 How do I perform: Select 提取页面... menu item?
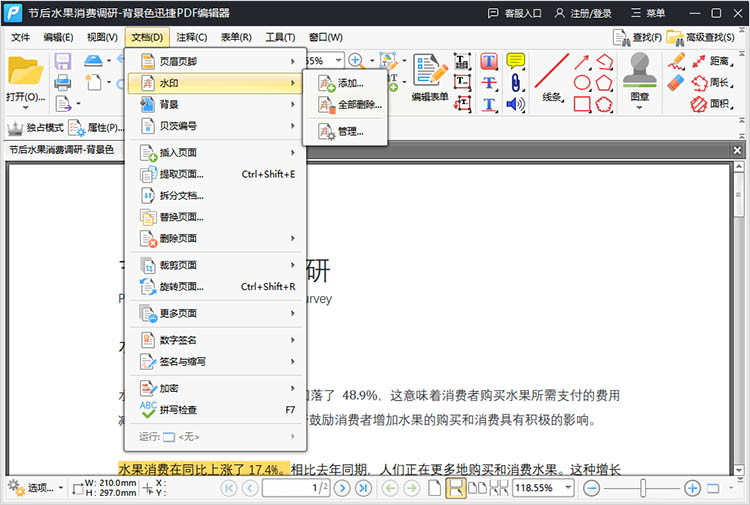click(215, 174)
